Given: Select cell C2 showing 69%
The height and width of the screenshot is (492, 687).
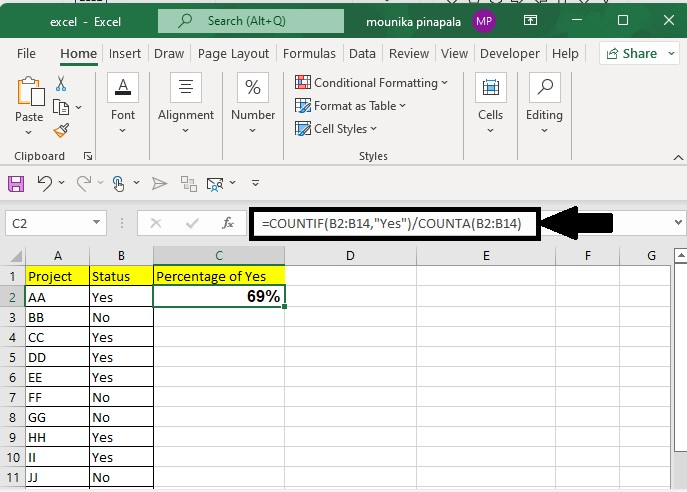Looking at the screenshot, I should (219, 297).
